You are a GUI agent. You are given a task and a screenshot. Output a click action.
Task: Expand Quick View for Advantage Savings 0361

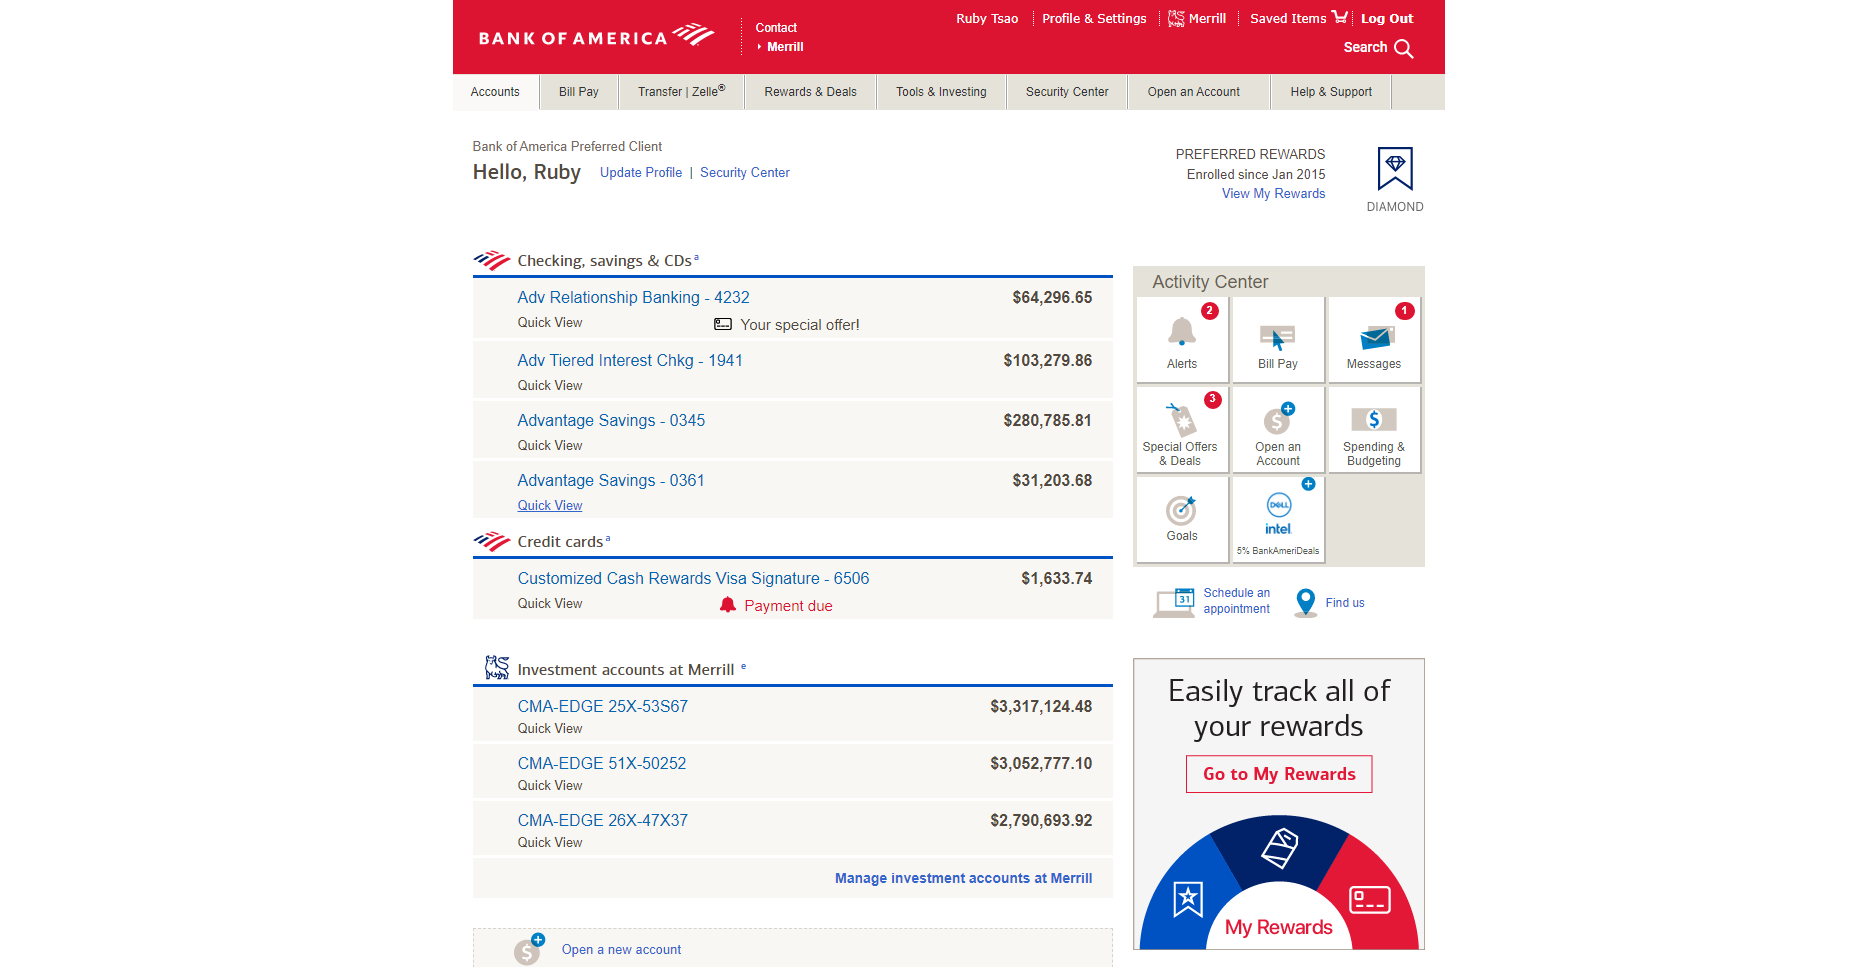[550, 506]
